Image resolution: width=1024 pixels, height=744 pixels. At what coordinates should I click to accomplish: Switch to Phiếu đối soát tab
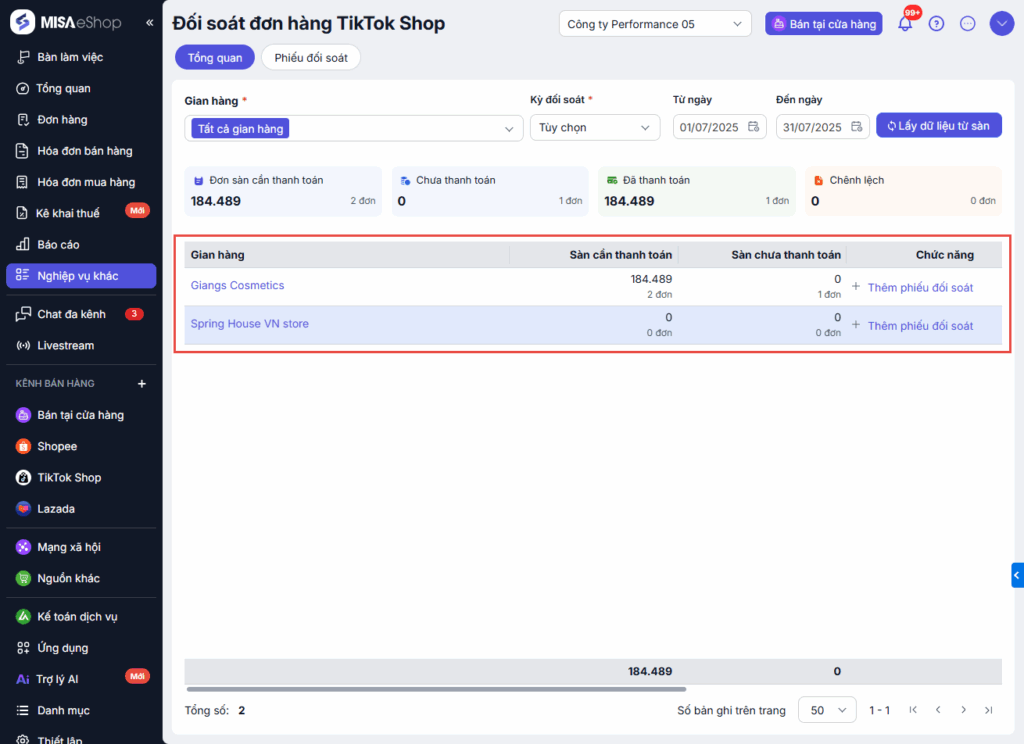(311, 57)
